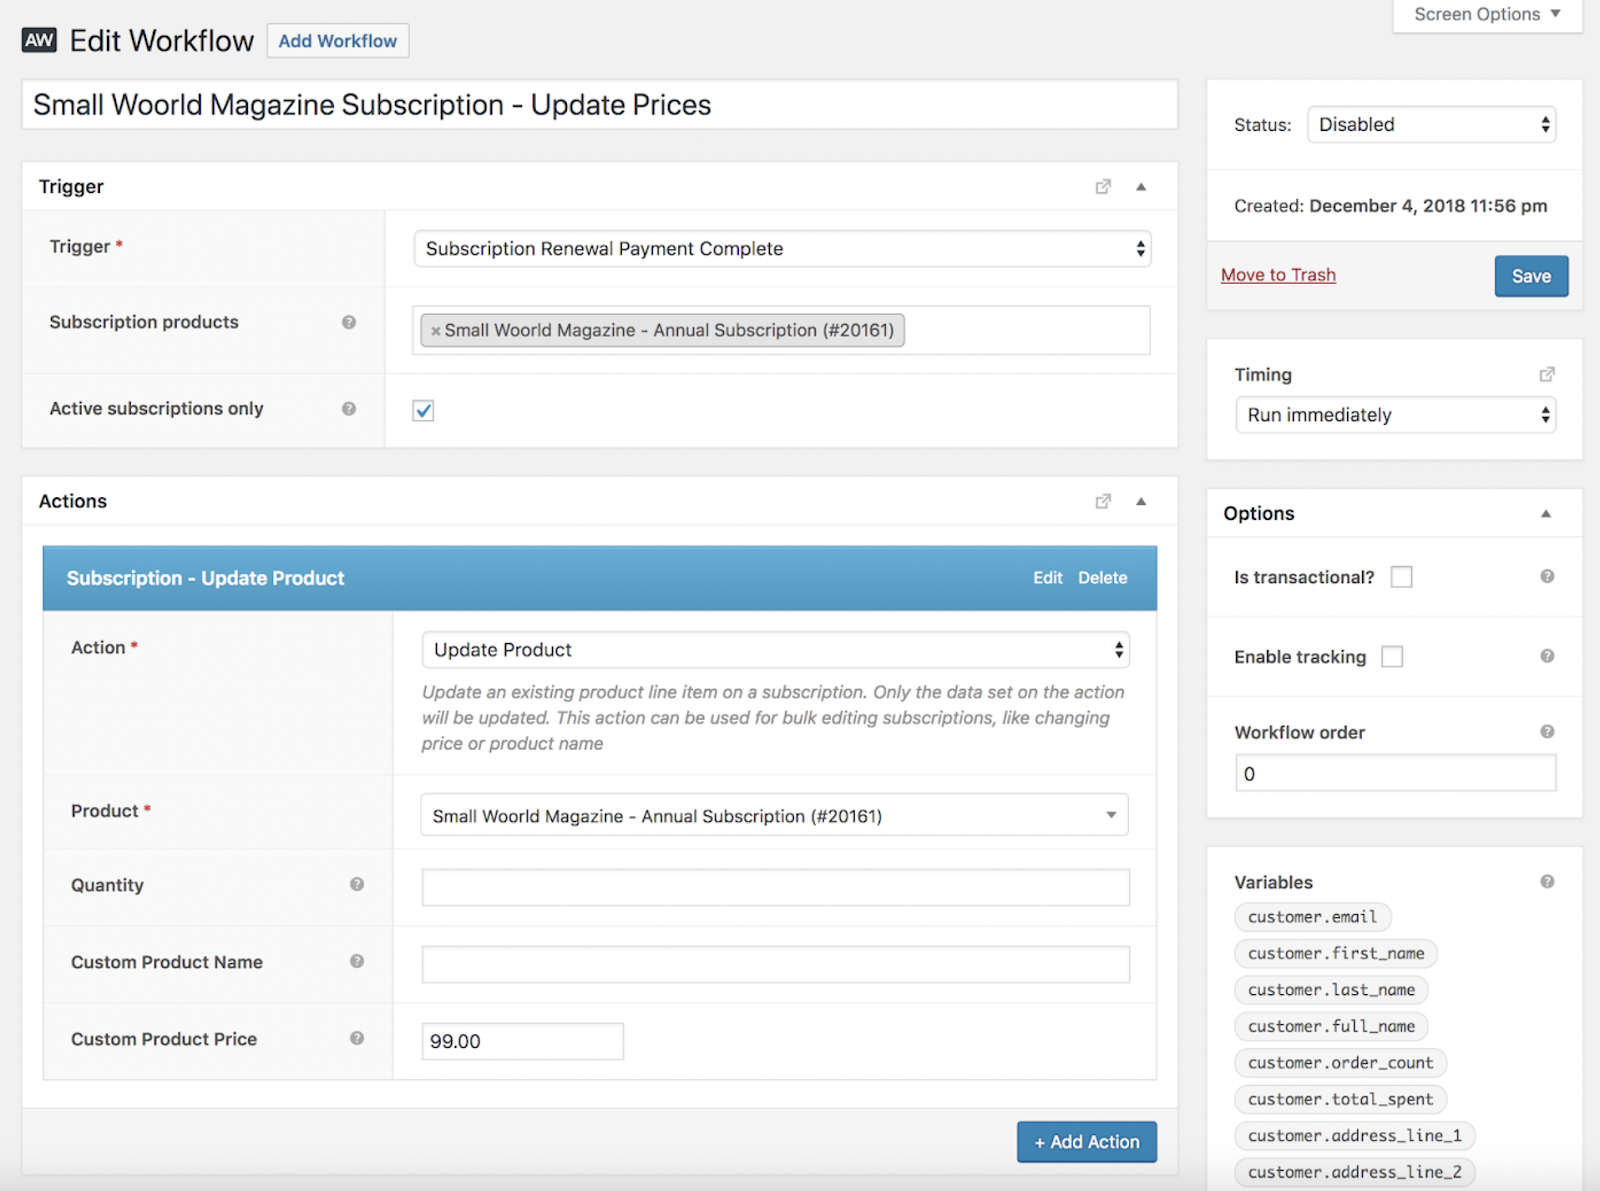Show help for Quantity field
The width and height of the screenshot is (1600, 1191).
(x=357, y=884)
